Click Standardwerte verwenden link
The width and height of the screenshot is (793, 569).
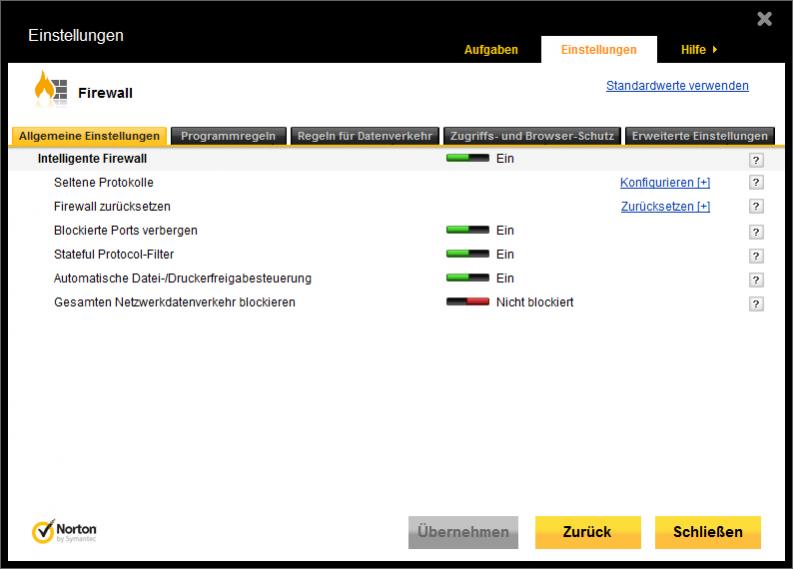tap(677, 86)
